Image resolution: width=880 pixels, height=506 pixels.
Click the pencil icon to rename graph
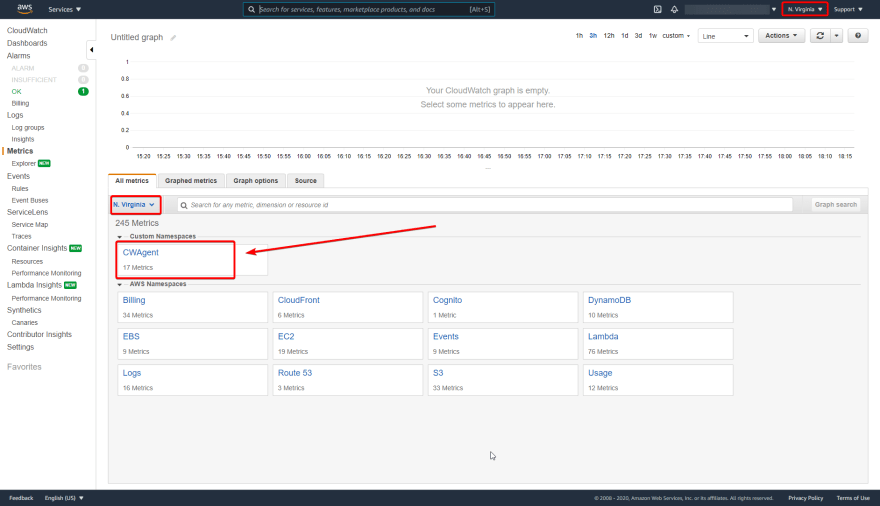pyautogui.click(x=173, y=38)
